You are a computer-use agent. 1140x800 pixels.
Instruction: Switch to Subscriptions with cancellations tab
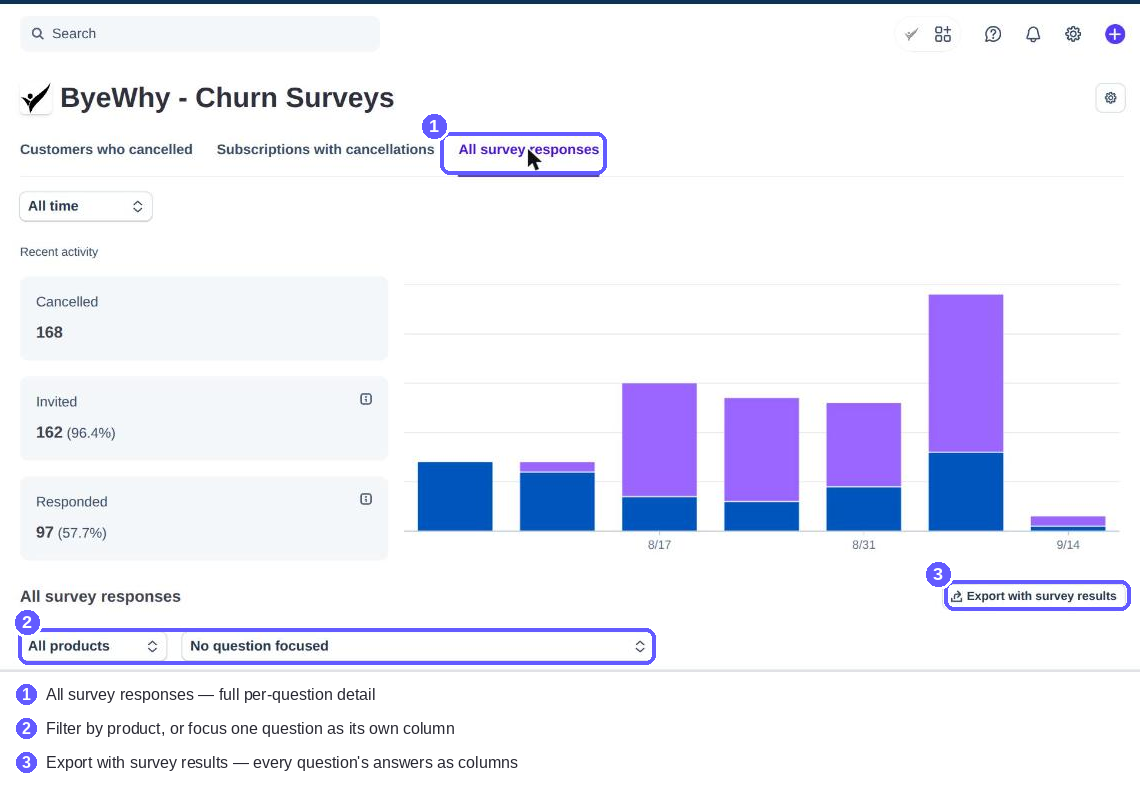(325, 150)
